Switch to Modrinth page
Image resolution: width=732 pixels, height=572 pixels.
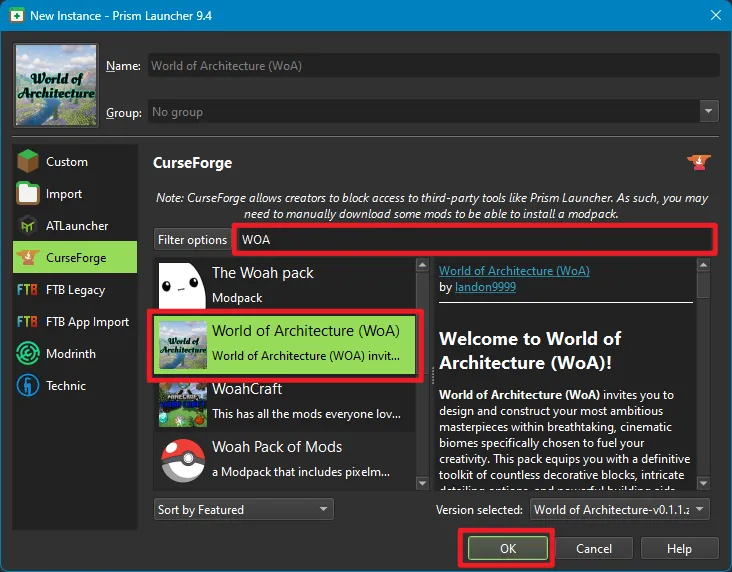(x=75, y=353)
